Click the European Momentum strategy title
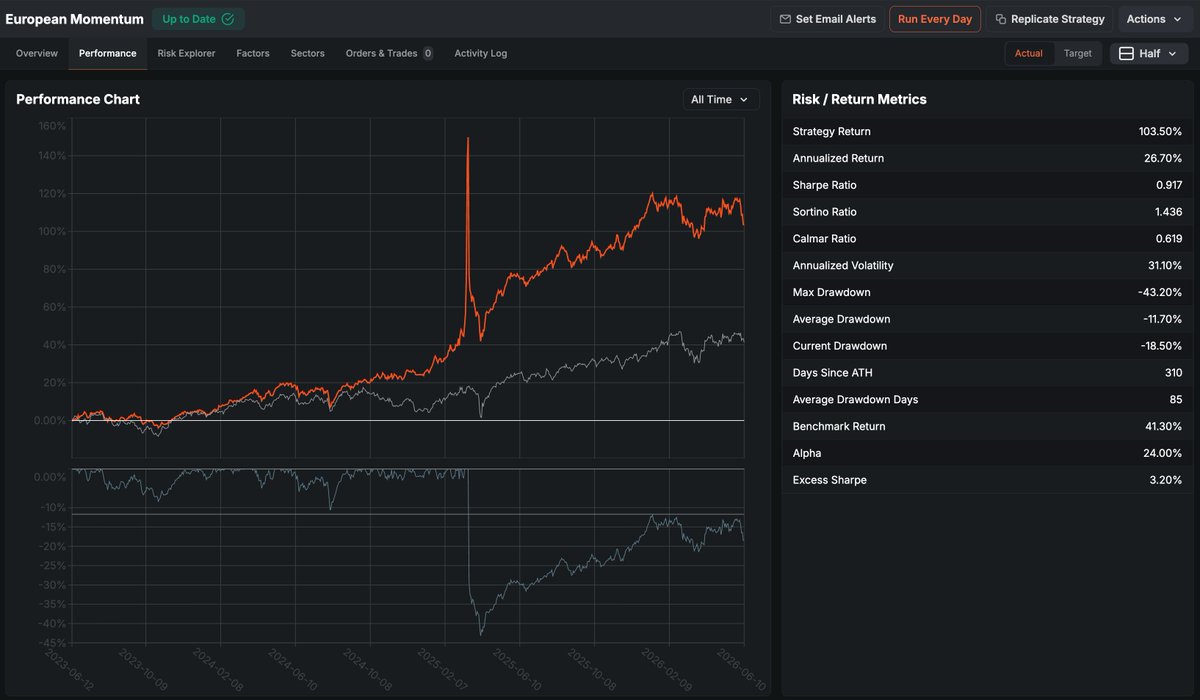 click(x=75, y=19)
